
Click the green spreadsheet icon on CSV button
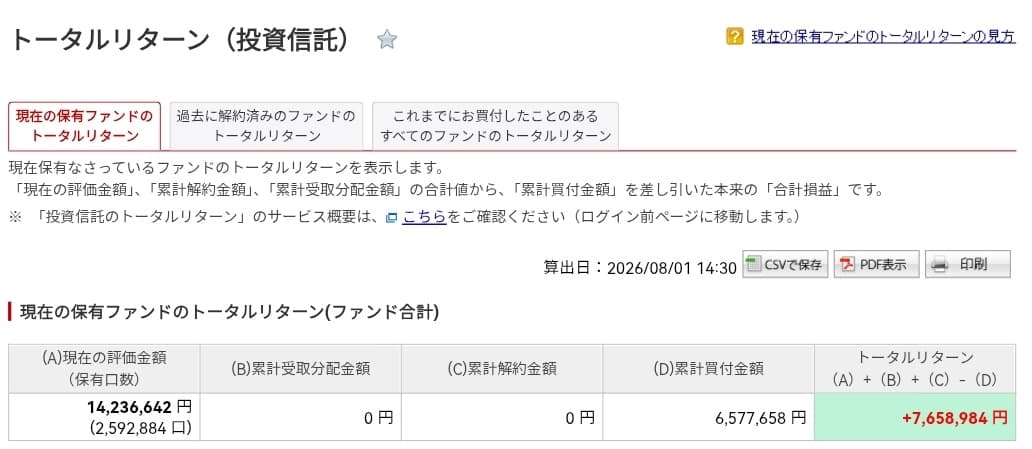[x=754, y=264]
